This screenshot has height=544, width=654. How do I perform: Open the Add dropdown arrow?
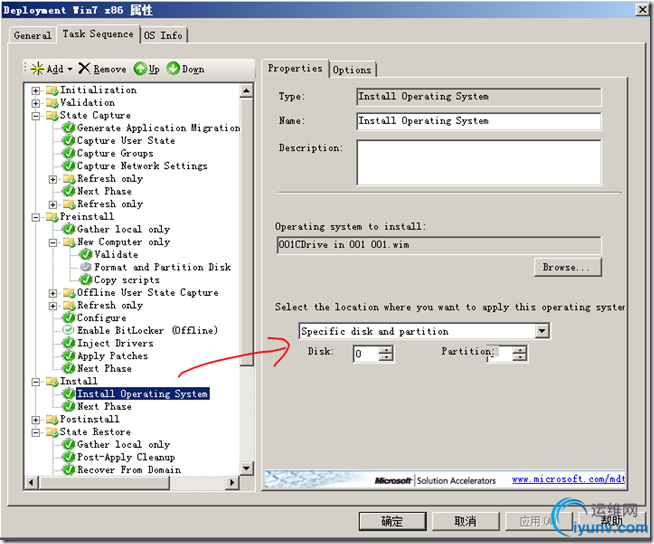[70, 69]
